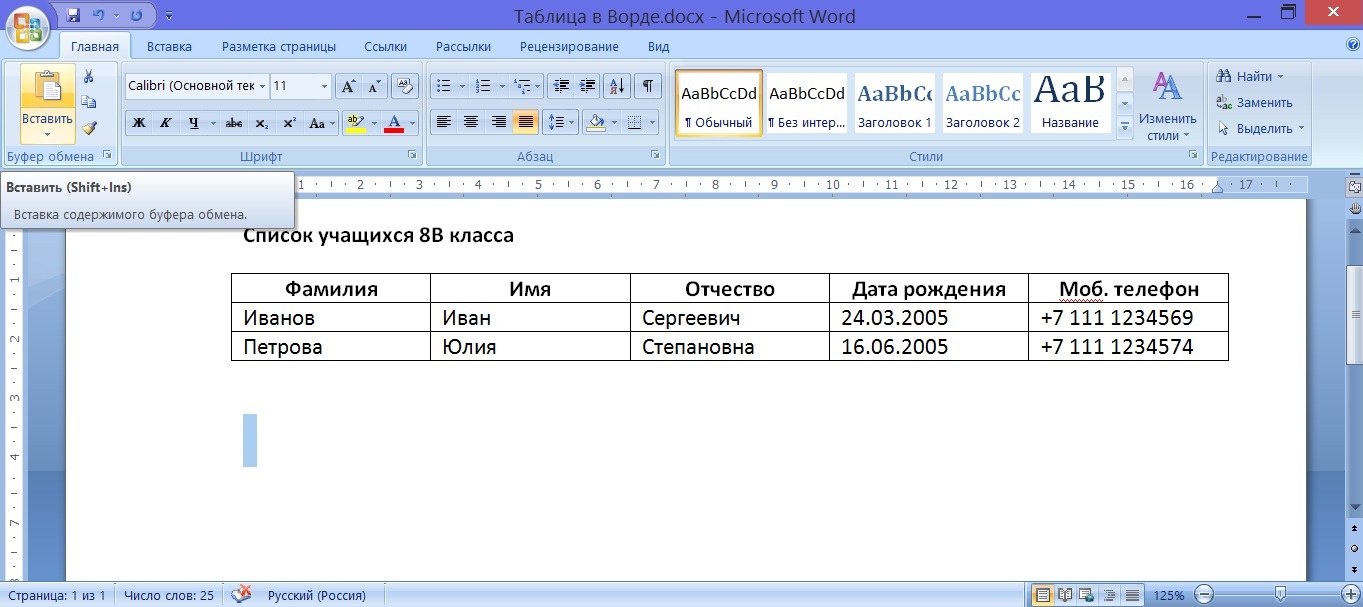Click the Cut scissors icon
The image size is (1363, 607).
89,76
